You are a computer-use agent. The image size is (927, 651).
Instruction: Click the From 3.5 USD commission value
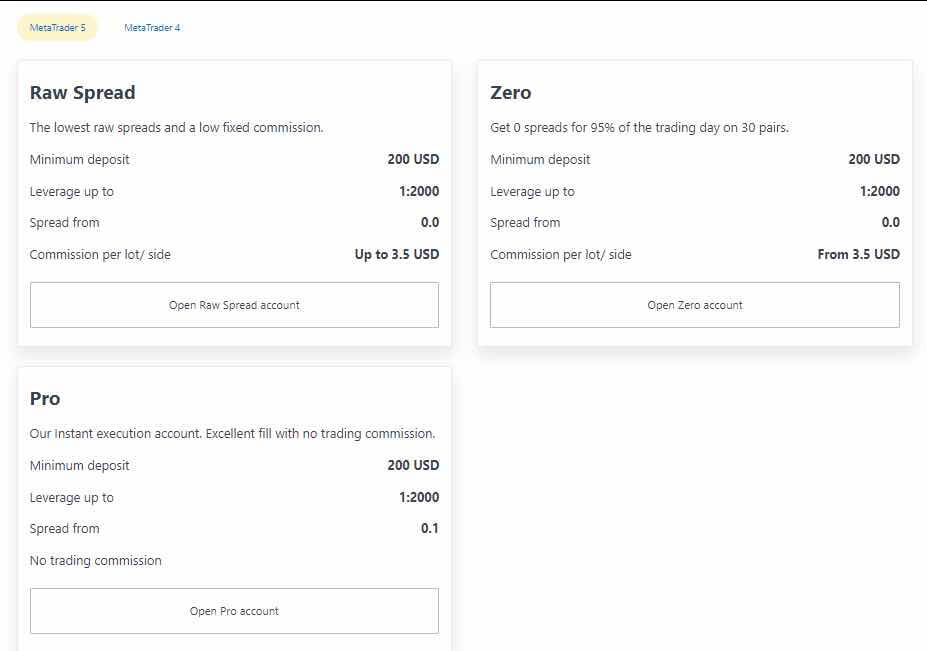[x=859, y=254]
